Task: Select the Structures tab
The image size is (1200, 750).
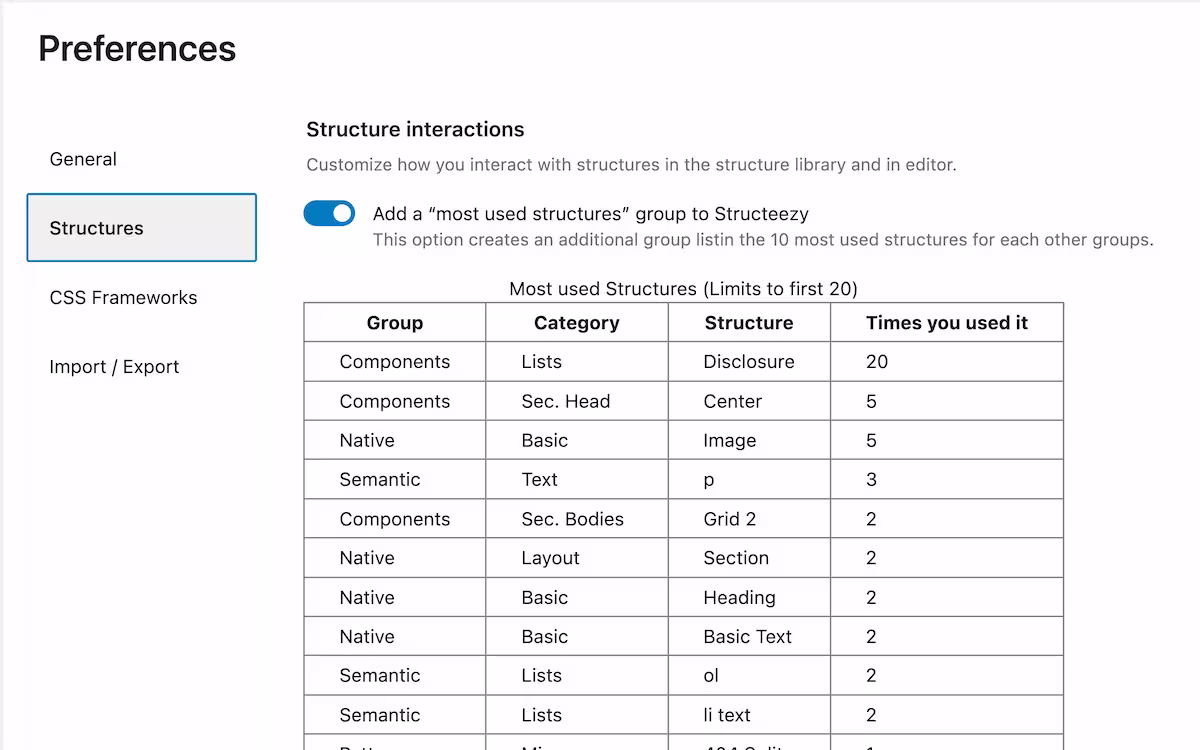Action: [141, 228]
